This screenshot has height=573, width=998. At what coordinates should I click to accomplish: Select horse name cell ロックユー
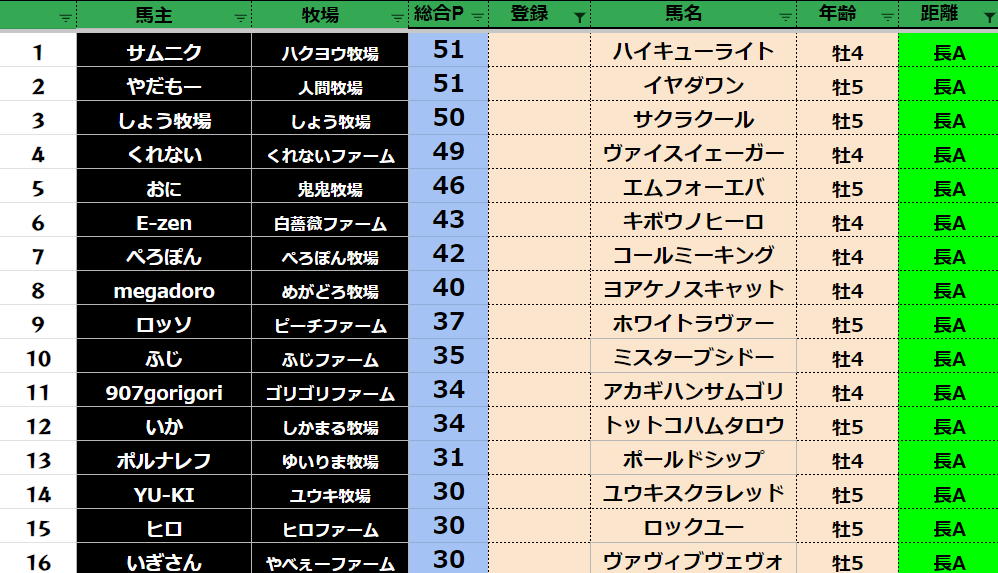tap(693, 528)
